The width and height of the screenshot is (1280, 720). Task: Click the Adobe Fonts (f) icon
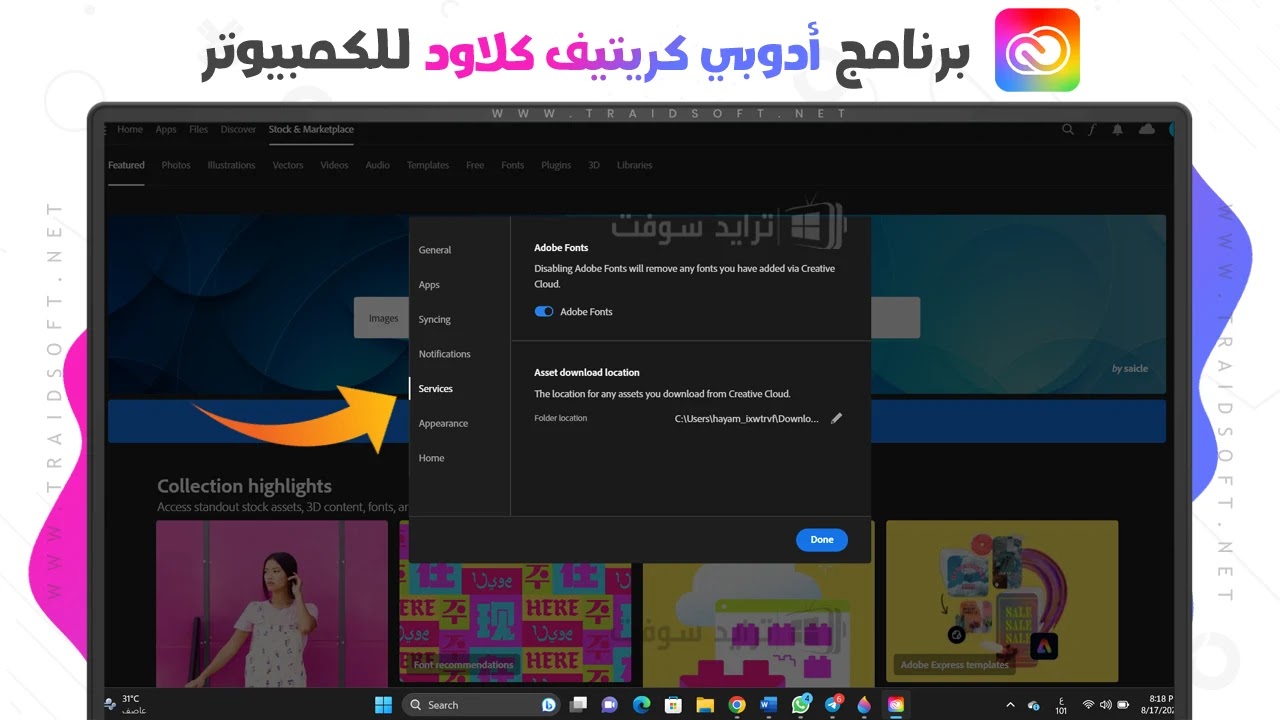(1092, 129)
